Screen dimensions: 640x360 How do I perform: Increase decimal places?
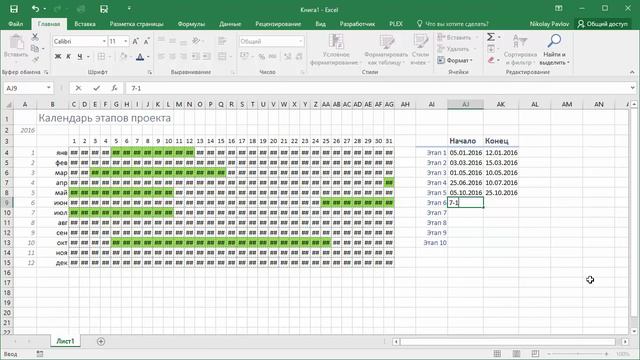coord(288,56)
